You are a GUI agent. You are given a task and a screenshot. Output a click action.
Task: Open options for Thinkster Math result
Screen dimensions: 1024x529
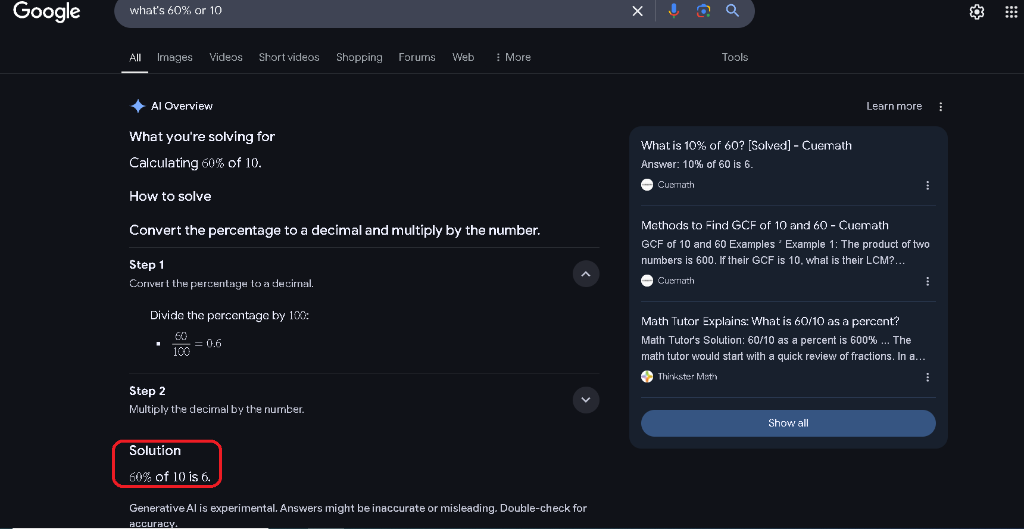click(x=928, y=377)
